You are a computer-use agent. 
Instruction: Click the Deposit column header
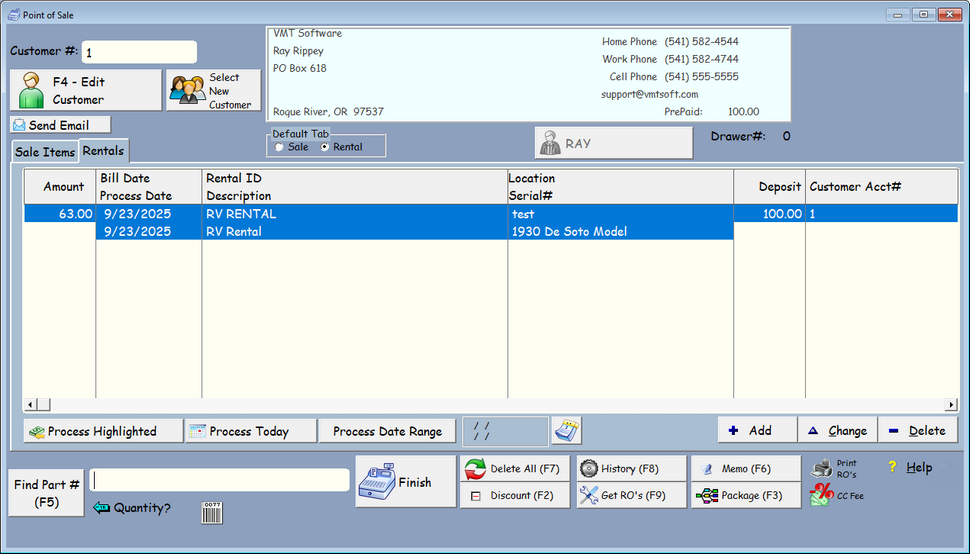(x=770, y=187)
